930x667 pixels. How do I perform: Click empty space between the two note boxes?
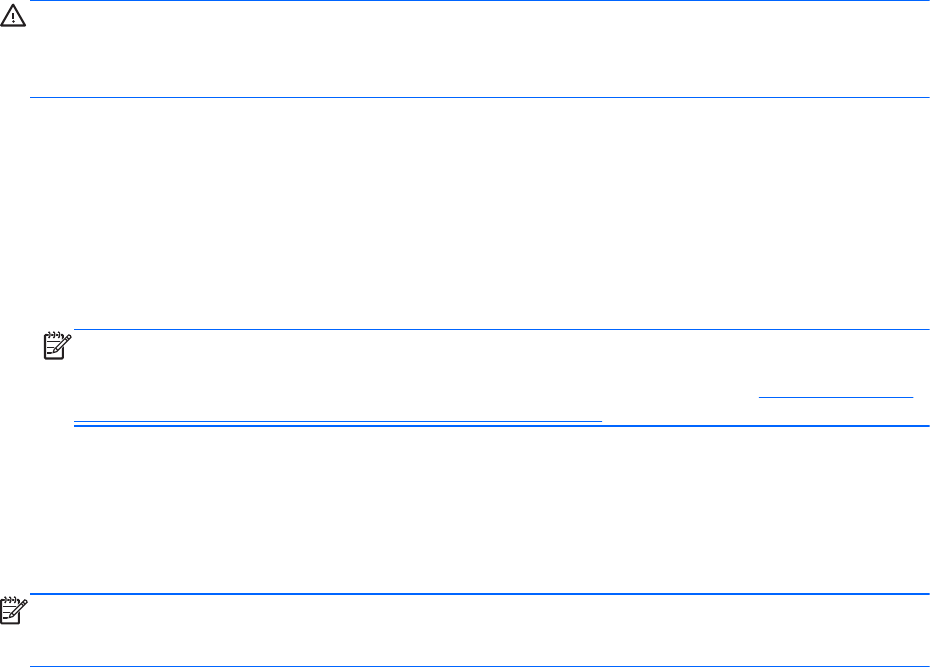[x=465, y=510]
